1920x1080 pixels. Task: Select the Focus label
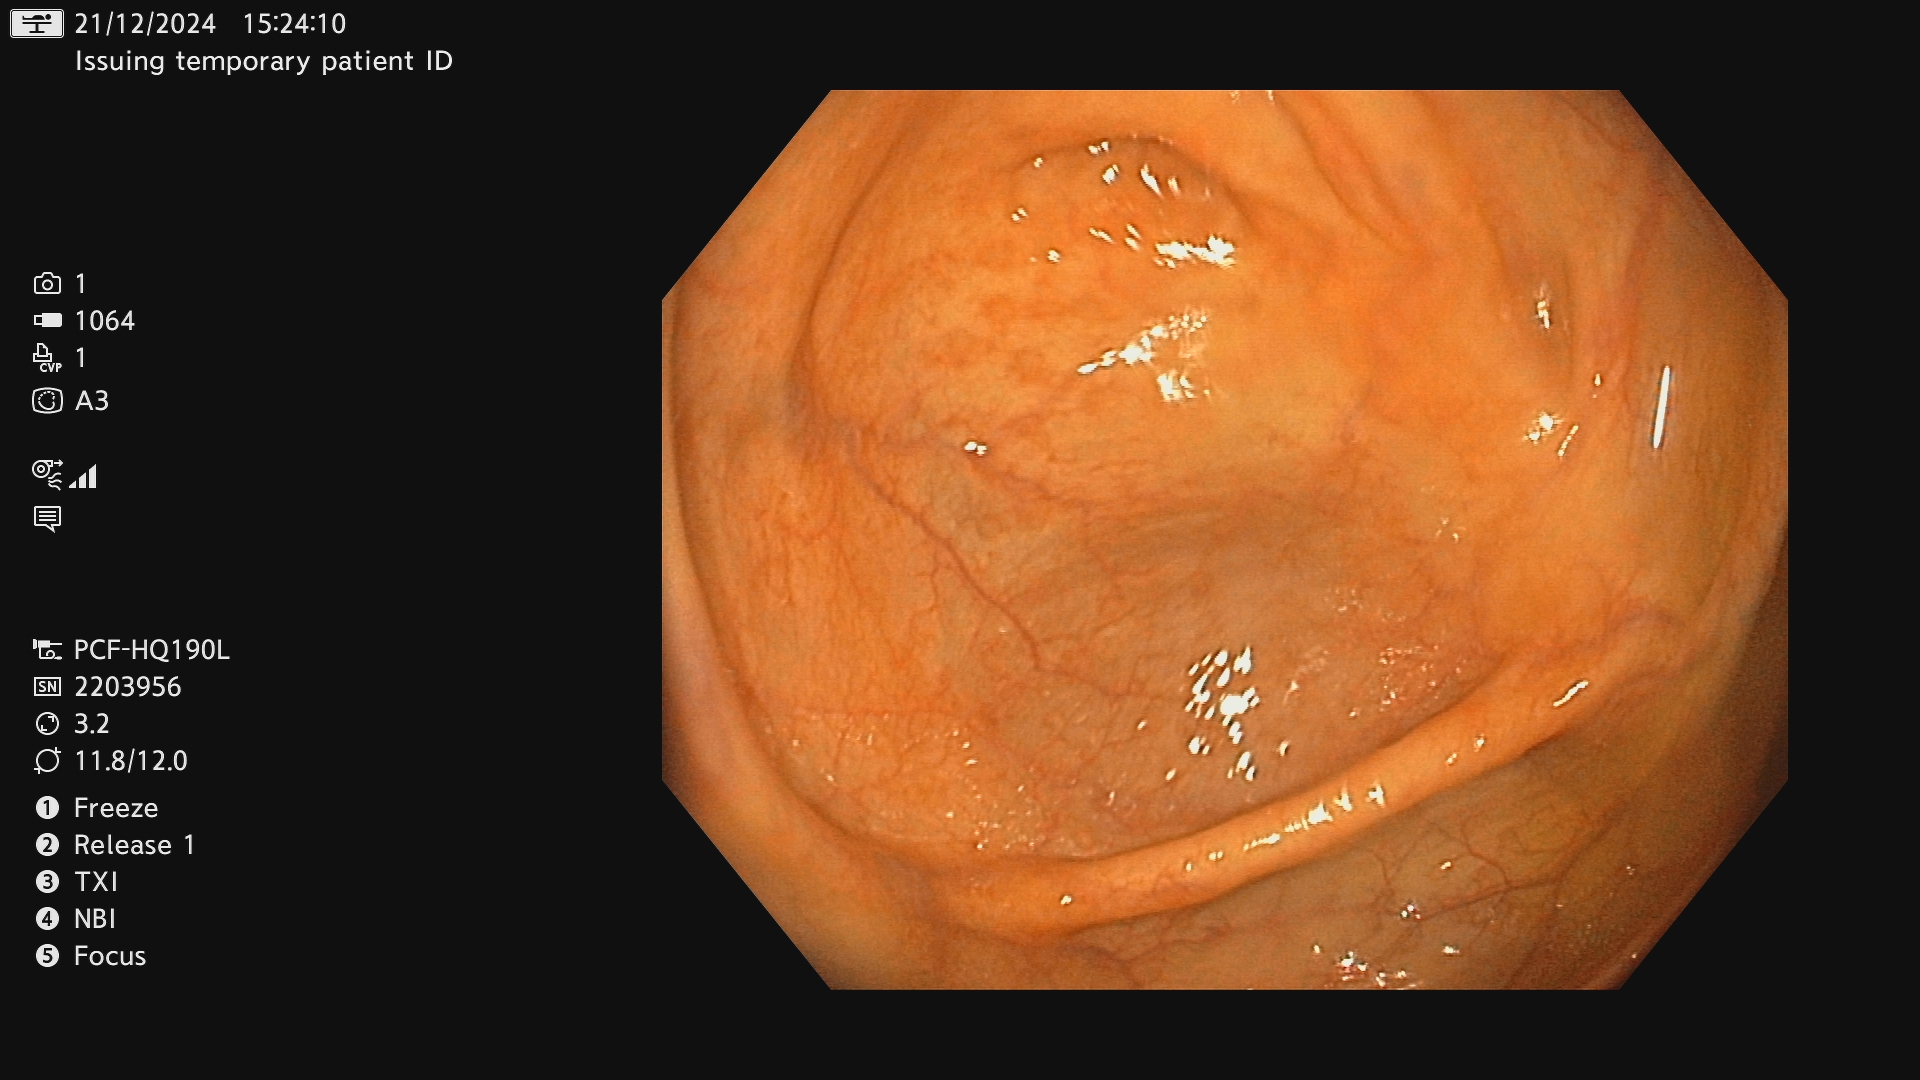click(110, 956)
